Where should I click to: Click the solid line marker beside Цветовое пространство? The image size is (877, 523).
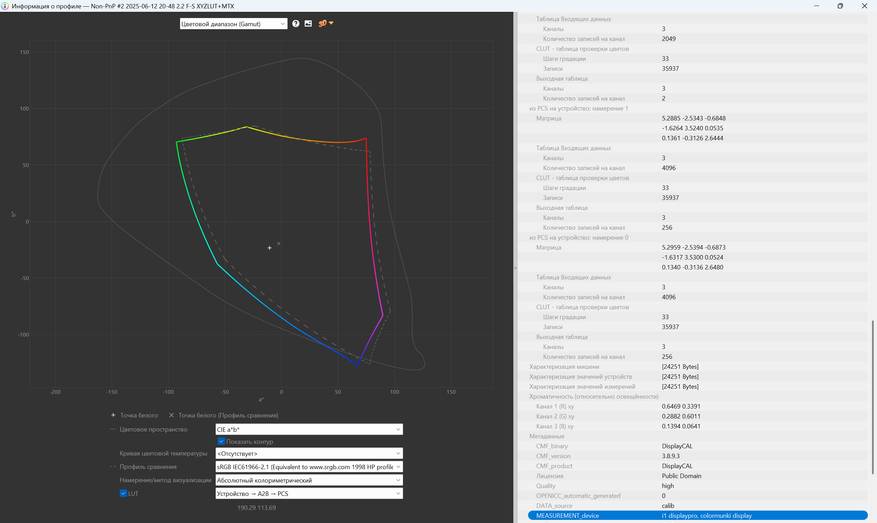pyautogui.click(x=114, y=429)
